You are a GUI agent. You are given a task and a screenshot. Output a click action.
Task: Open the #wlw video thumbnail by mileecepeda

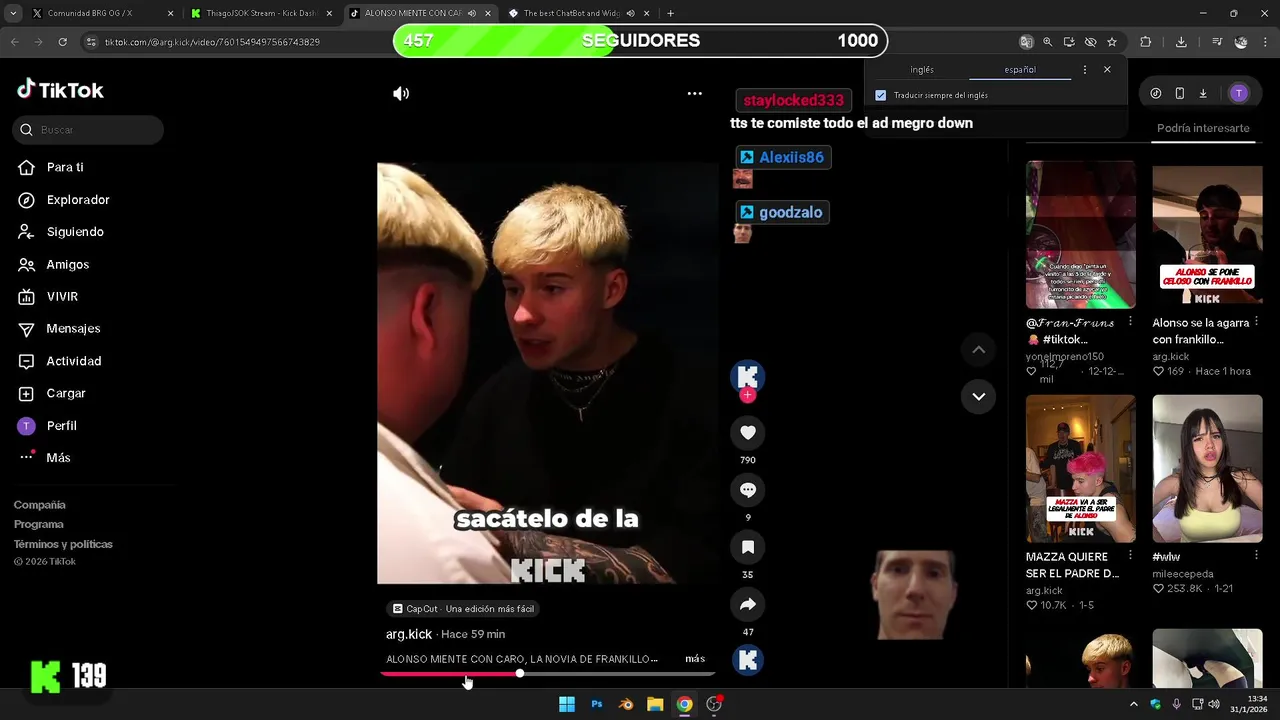(x=1207, y=468)
